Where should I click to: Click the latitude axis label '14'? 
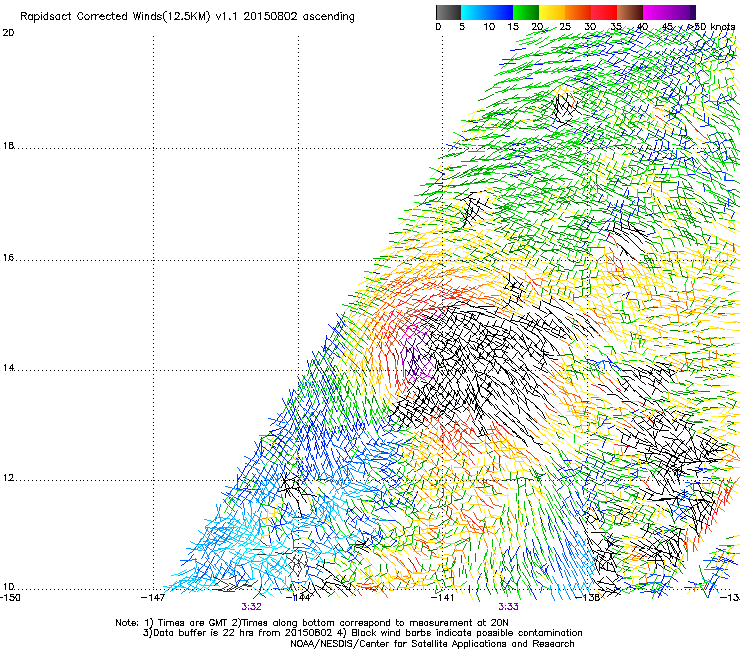(x=8, y=368)
